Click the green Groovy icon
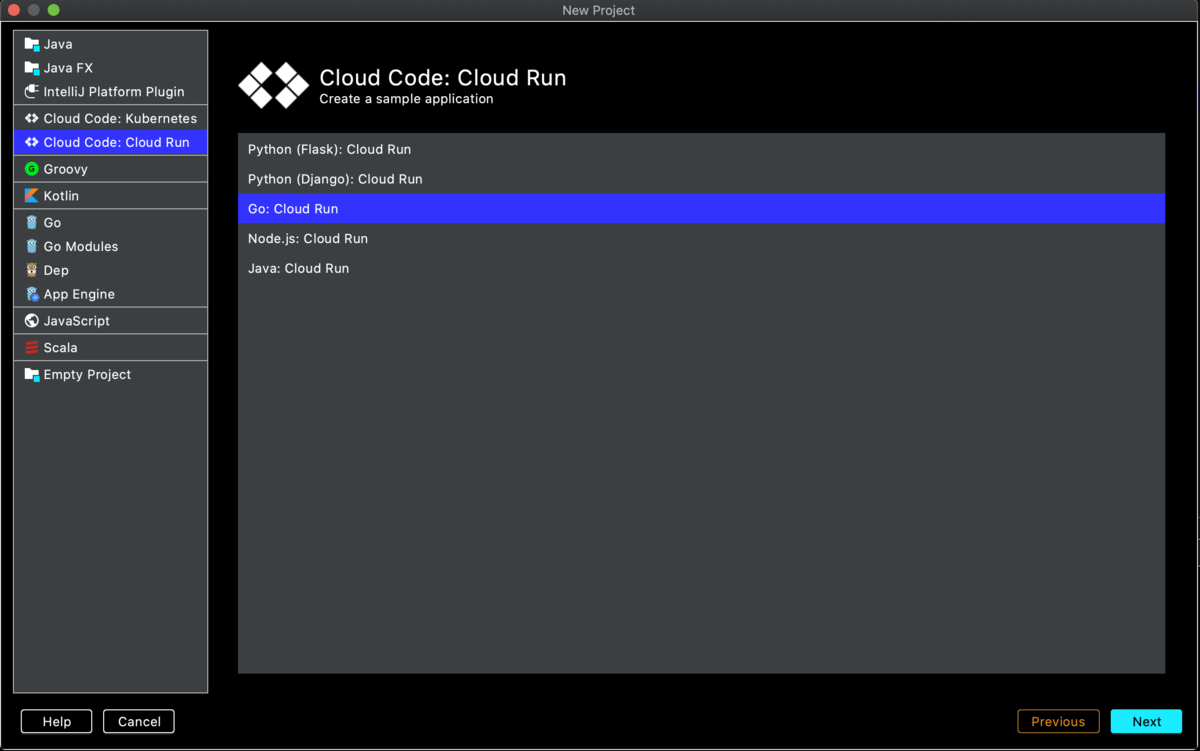This screenshot has height=751, width=1200. pyautogui.click(x=32, y=169)
